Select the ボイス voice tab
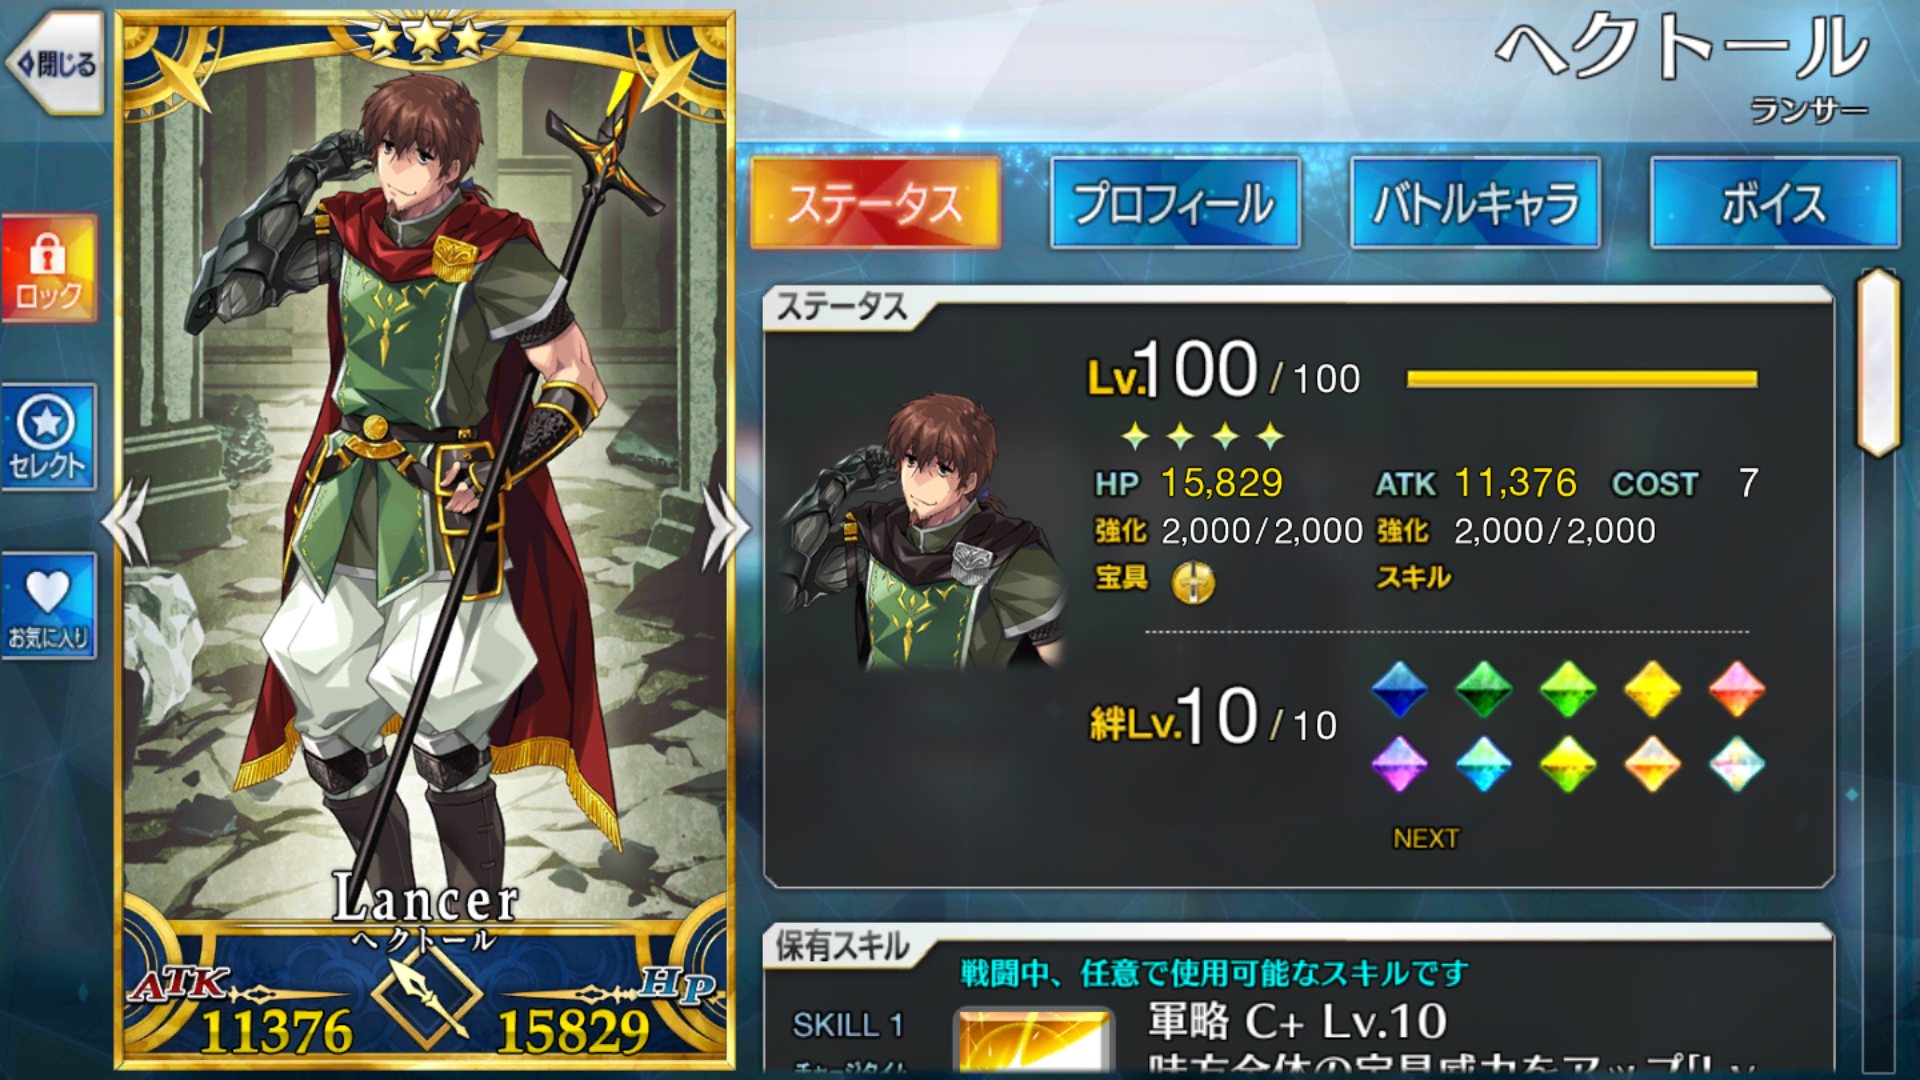The image size is (1920, 1080). click(1775, 203)
